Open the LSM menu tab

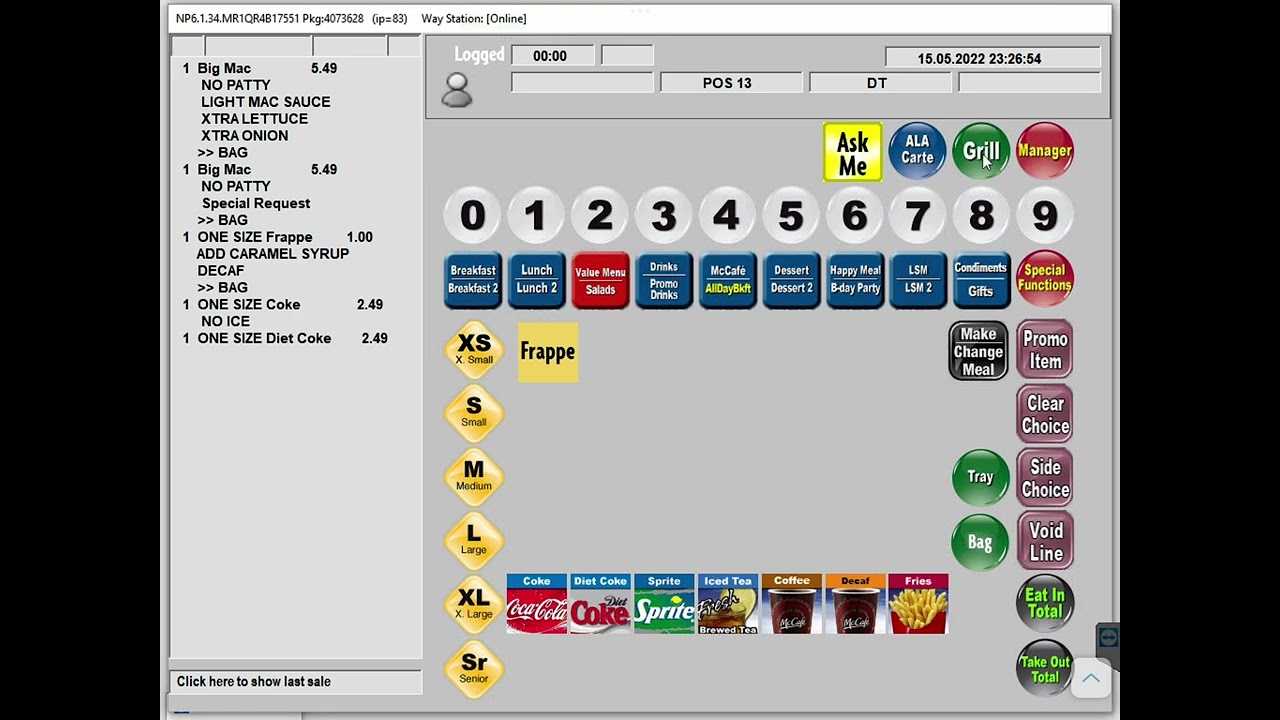[918, 280]
